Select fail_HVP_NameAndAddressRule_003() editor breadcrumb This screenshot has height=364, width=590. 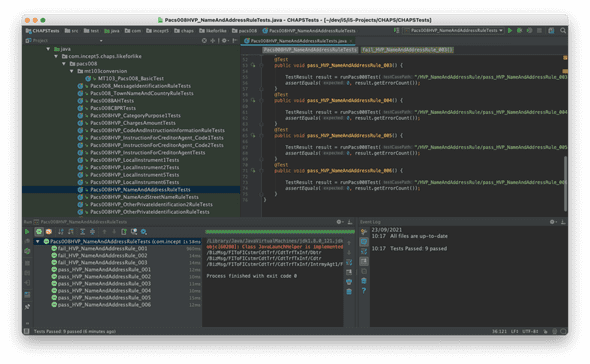407,50
